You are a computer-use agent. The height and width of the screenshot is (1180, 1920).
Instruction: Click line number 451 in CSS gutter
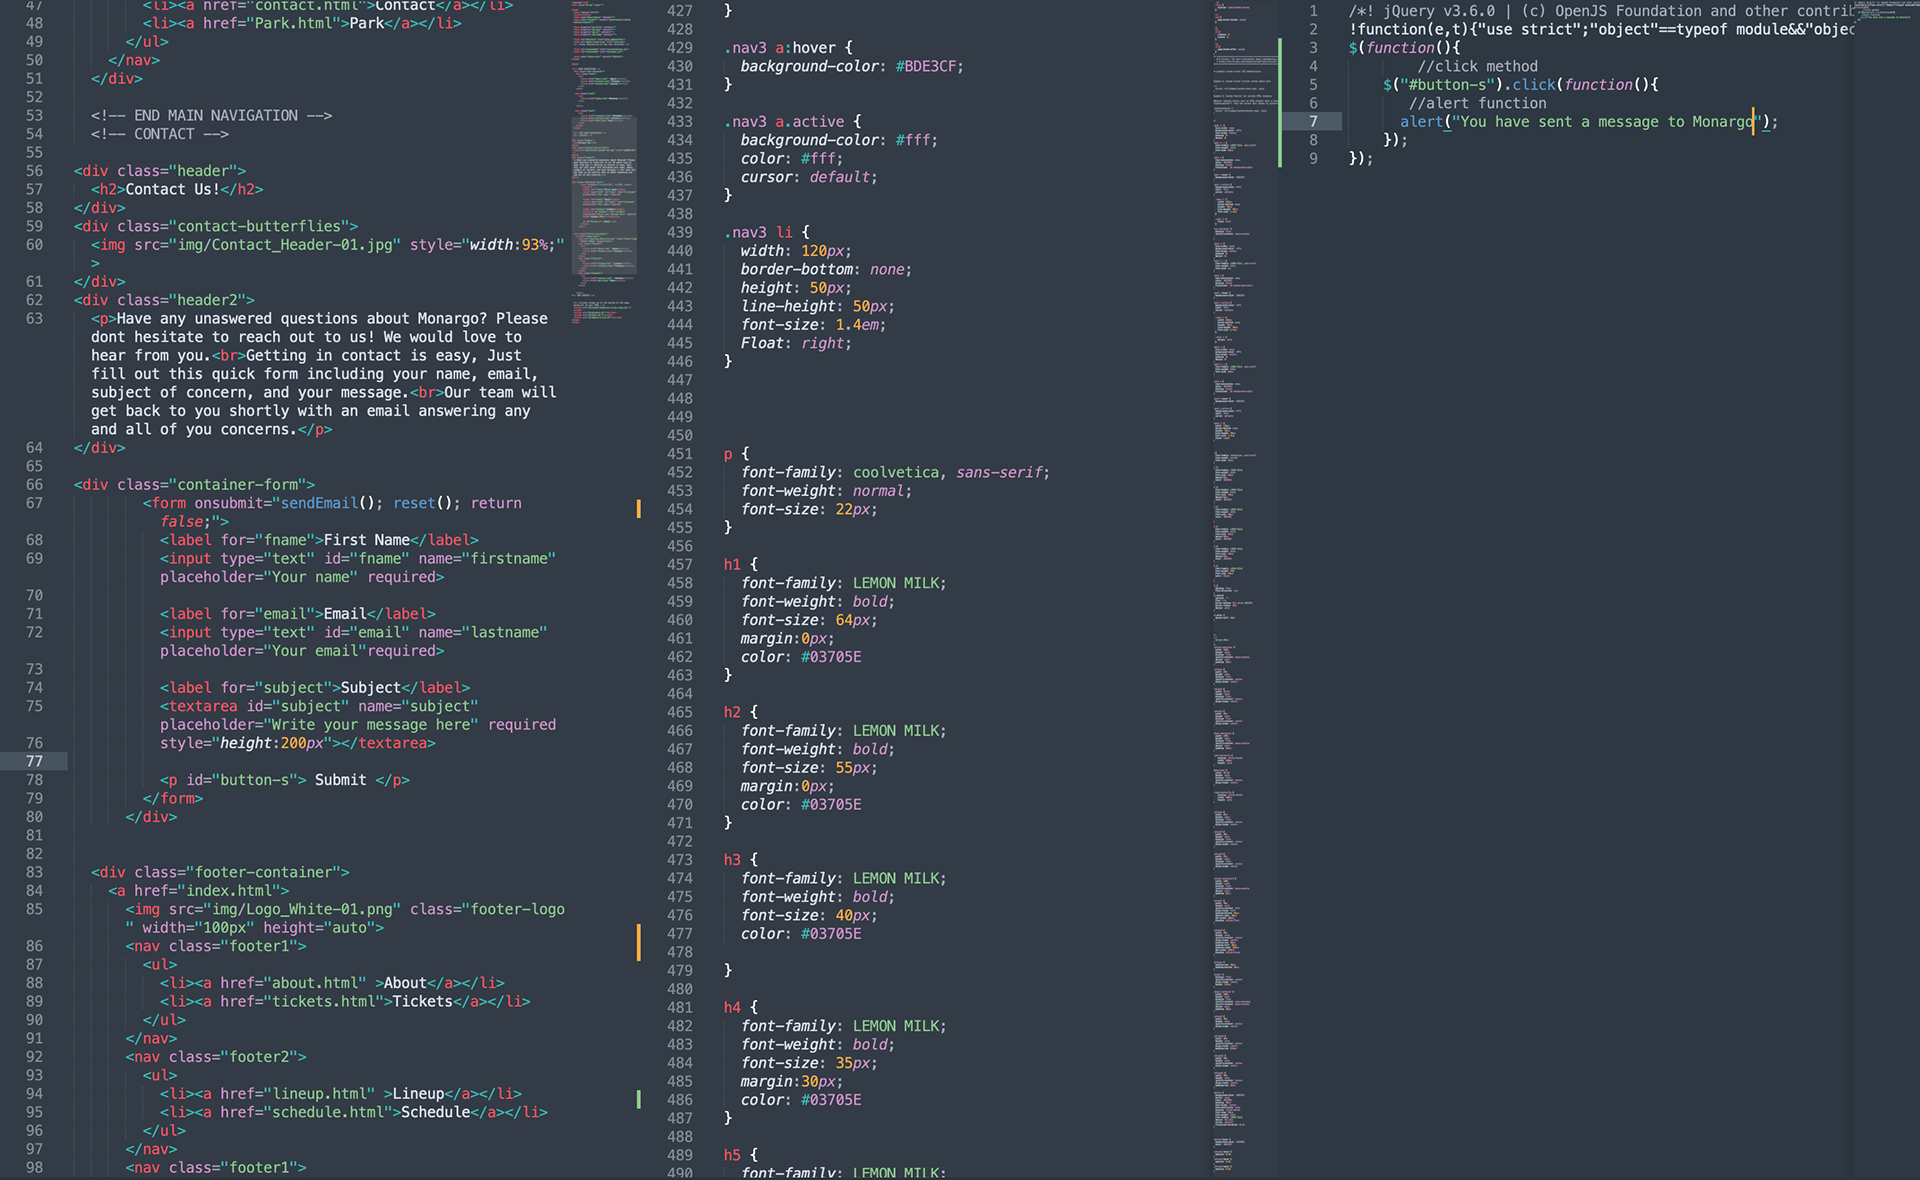(679, 454)
